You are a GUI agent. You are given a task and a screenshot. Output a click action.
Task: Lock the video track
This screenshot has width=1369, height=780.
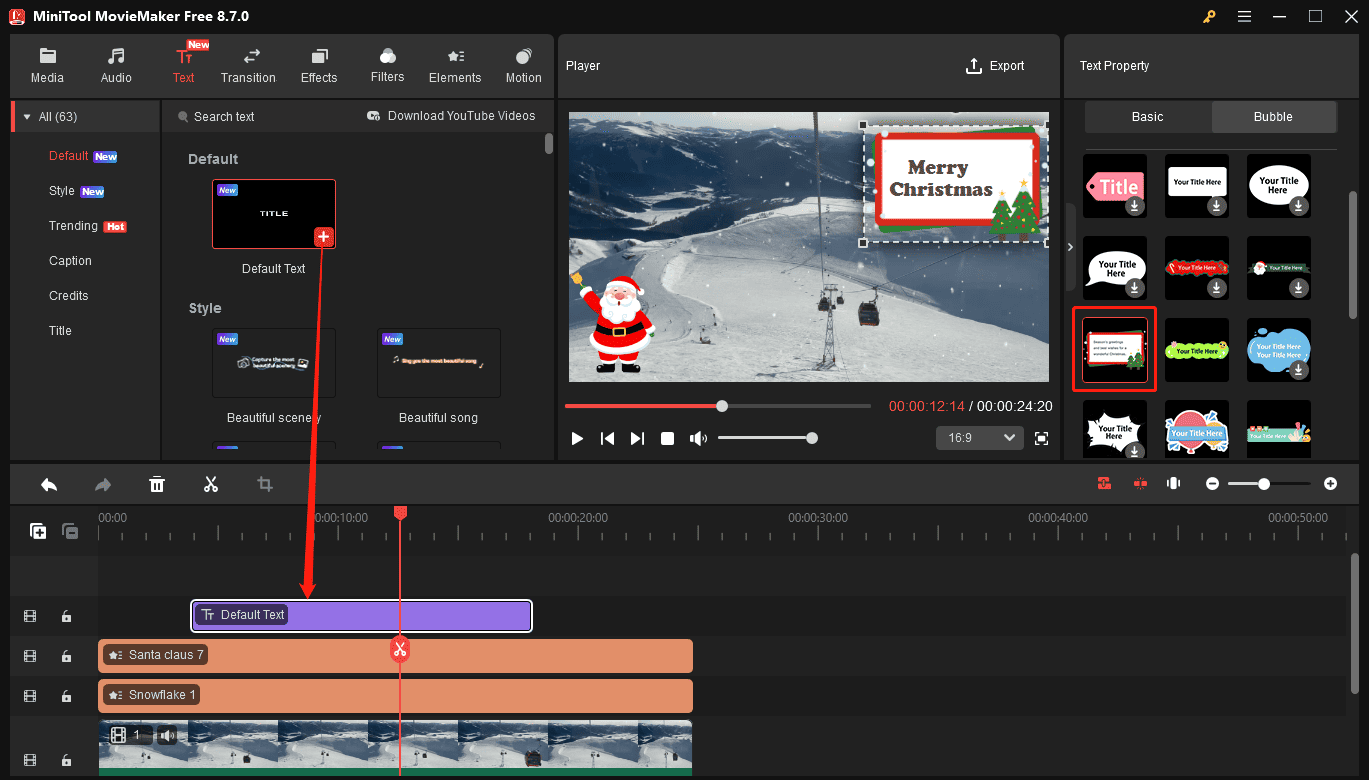click(66, 760)
